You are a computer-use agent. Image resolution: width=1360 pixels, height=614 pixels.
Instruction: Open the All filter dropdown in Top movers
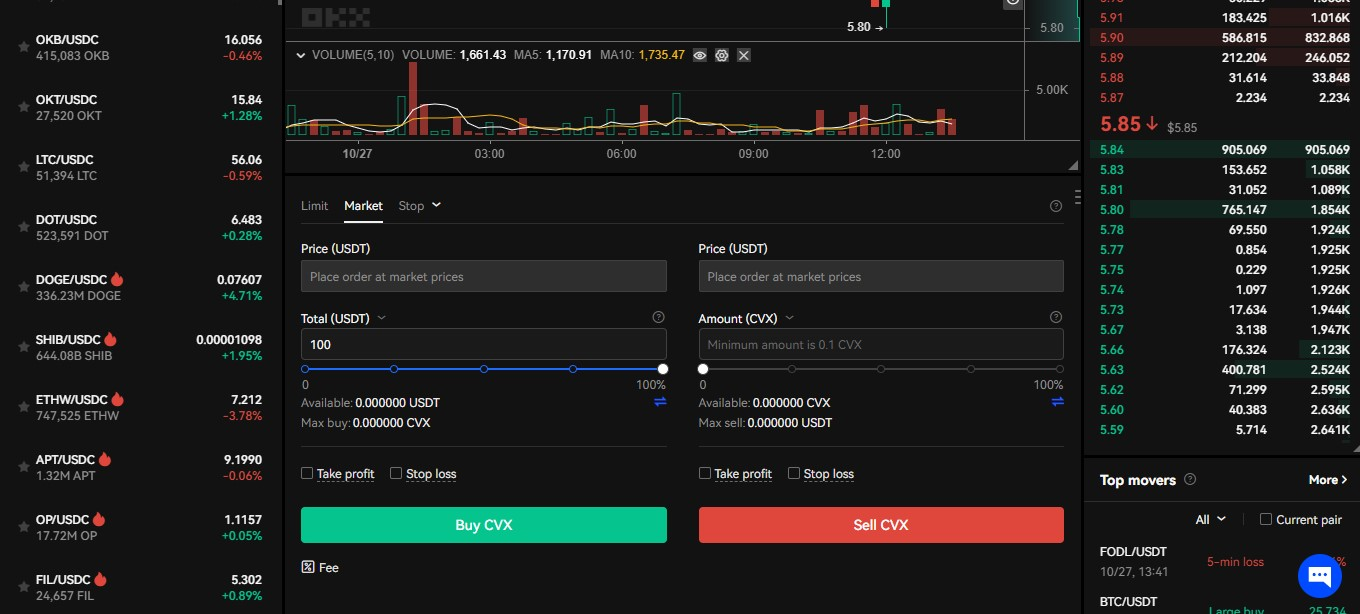click(x=1210, y=519)
